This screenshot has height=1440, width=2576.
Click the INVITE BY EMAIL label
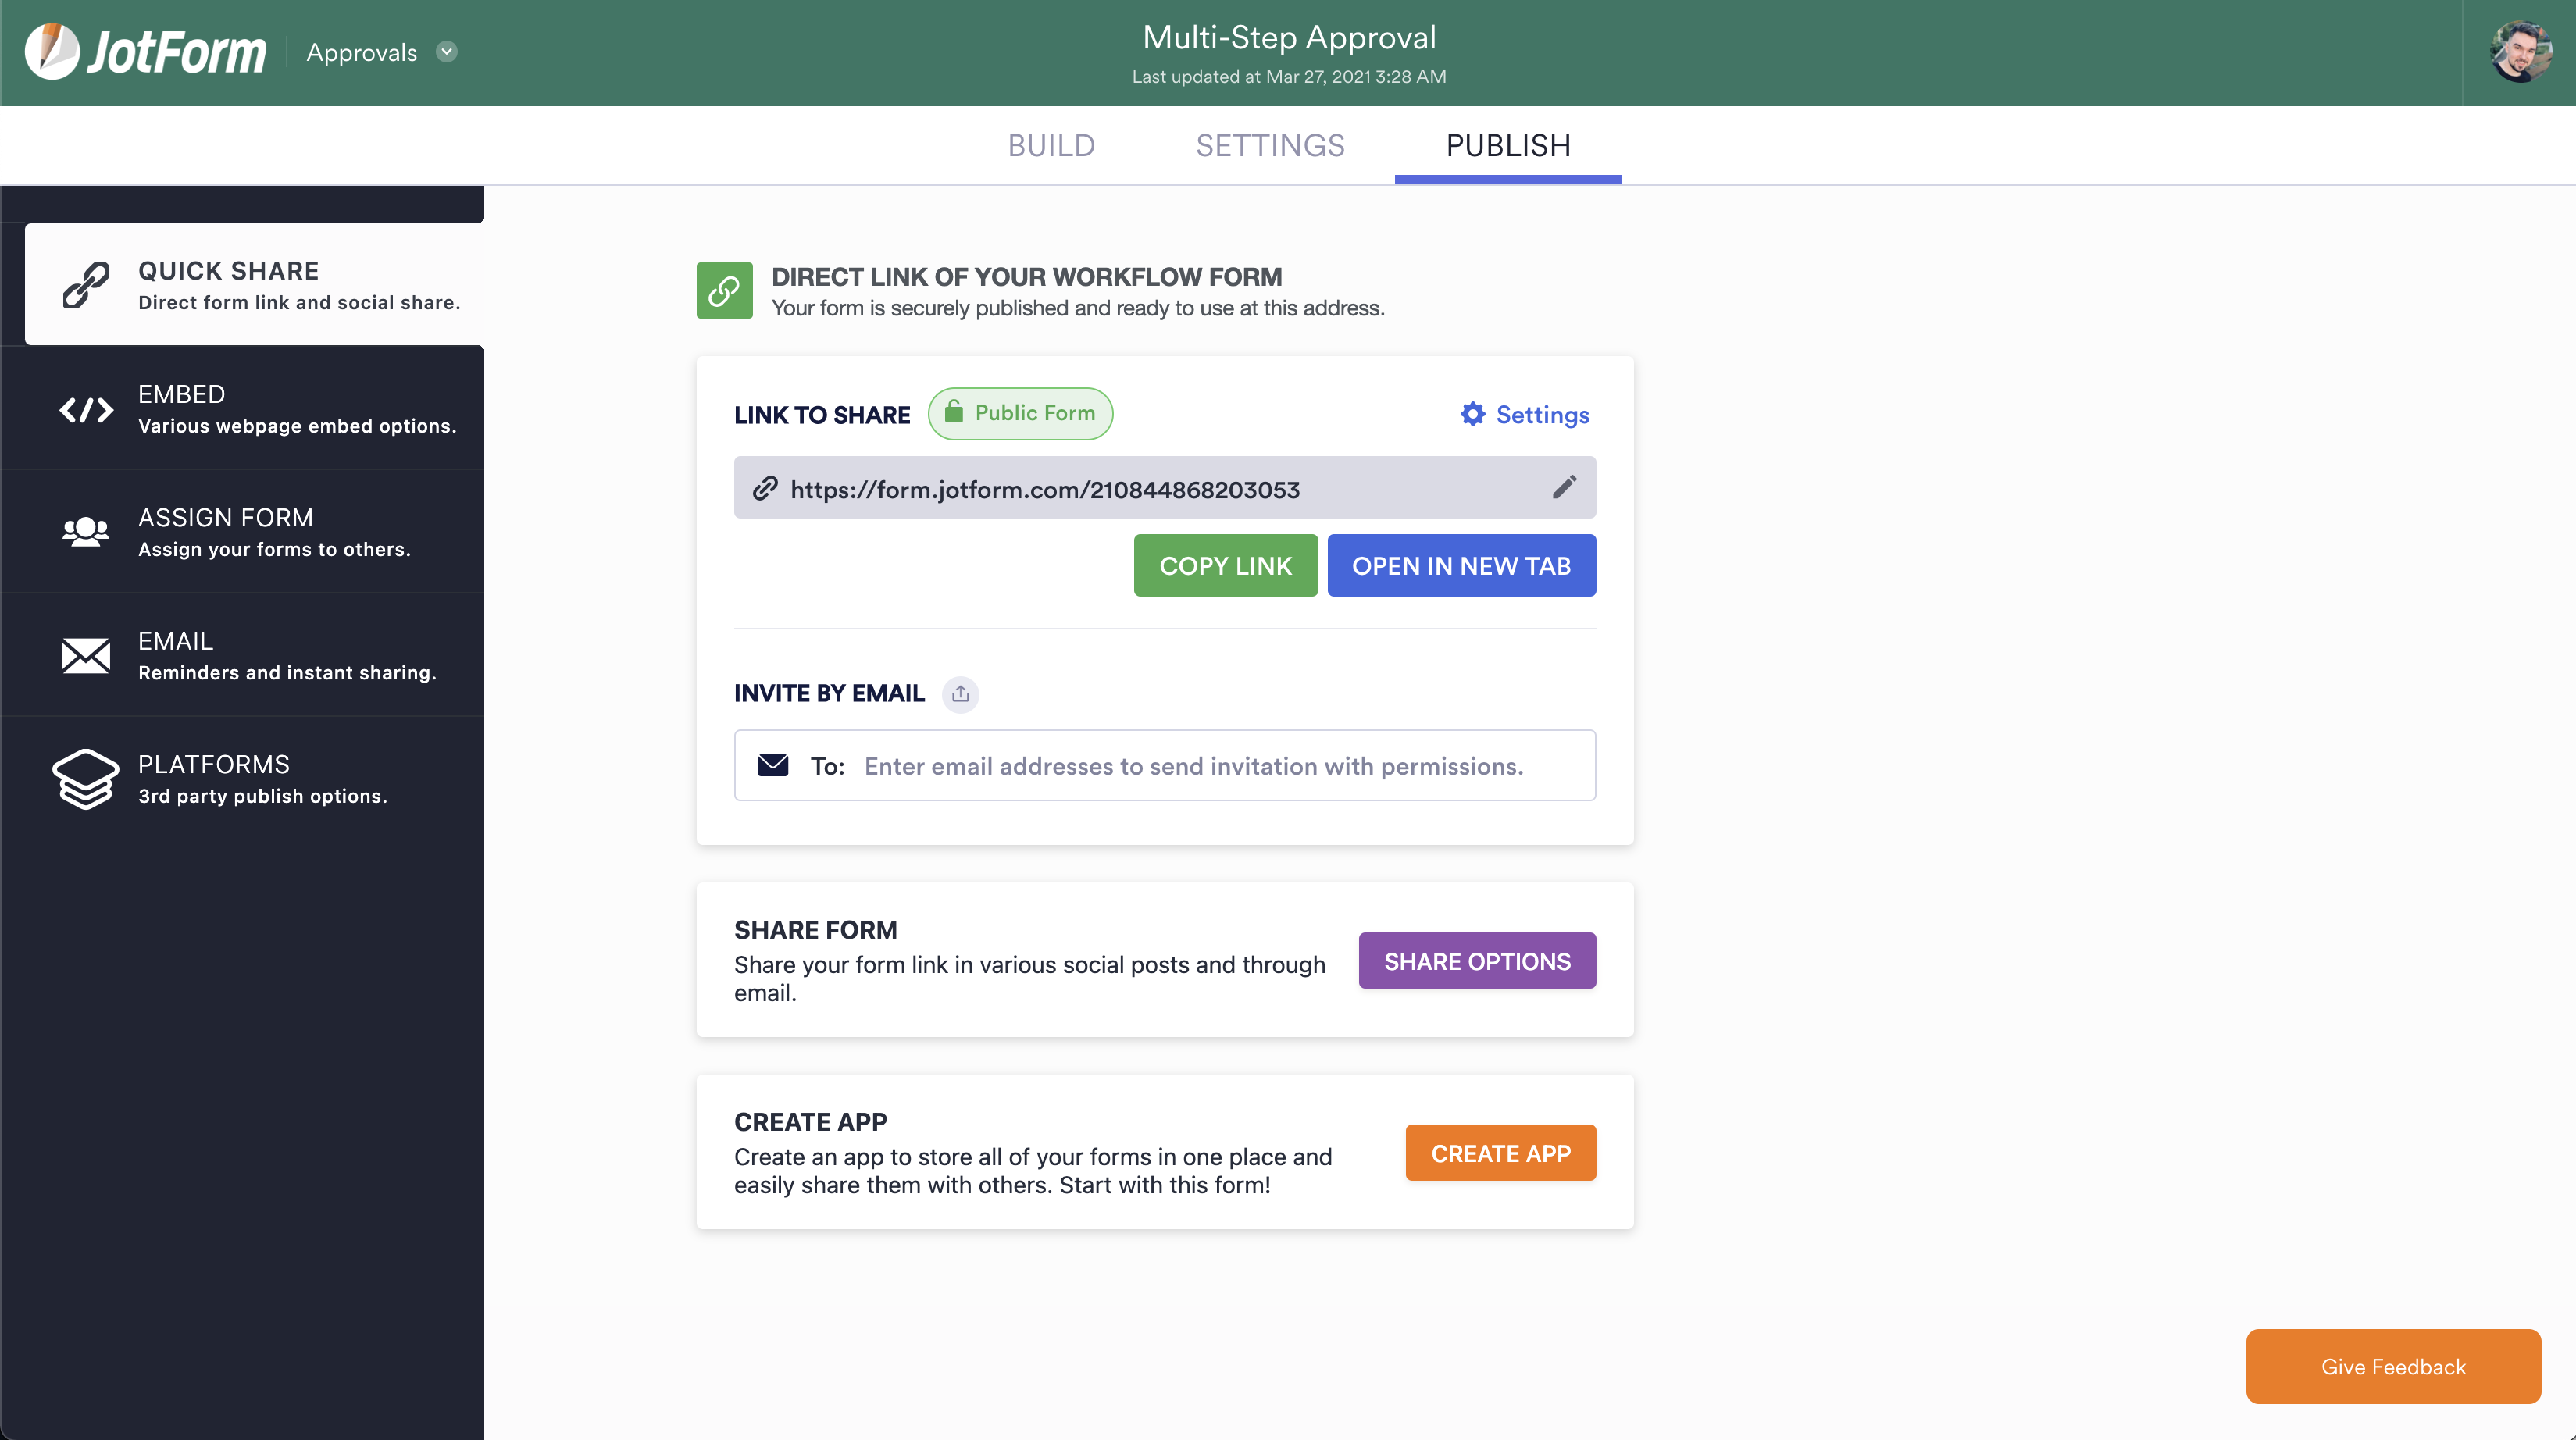coord(829,693)
